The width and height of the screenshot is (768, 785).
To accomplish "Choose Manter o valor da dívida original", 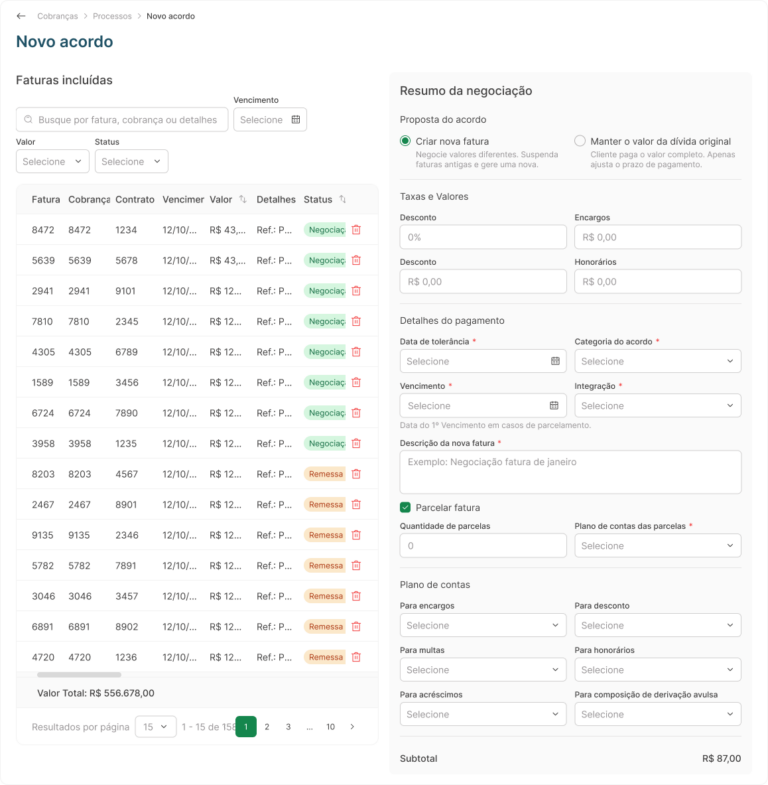I will point(580,141).
